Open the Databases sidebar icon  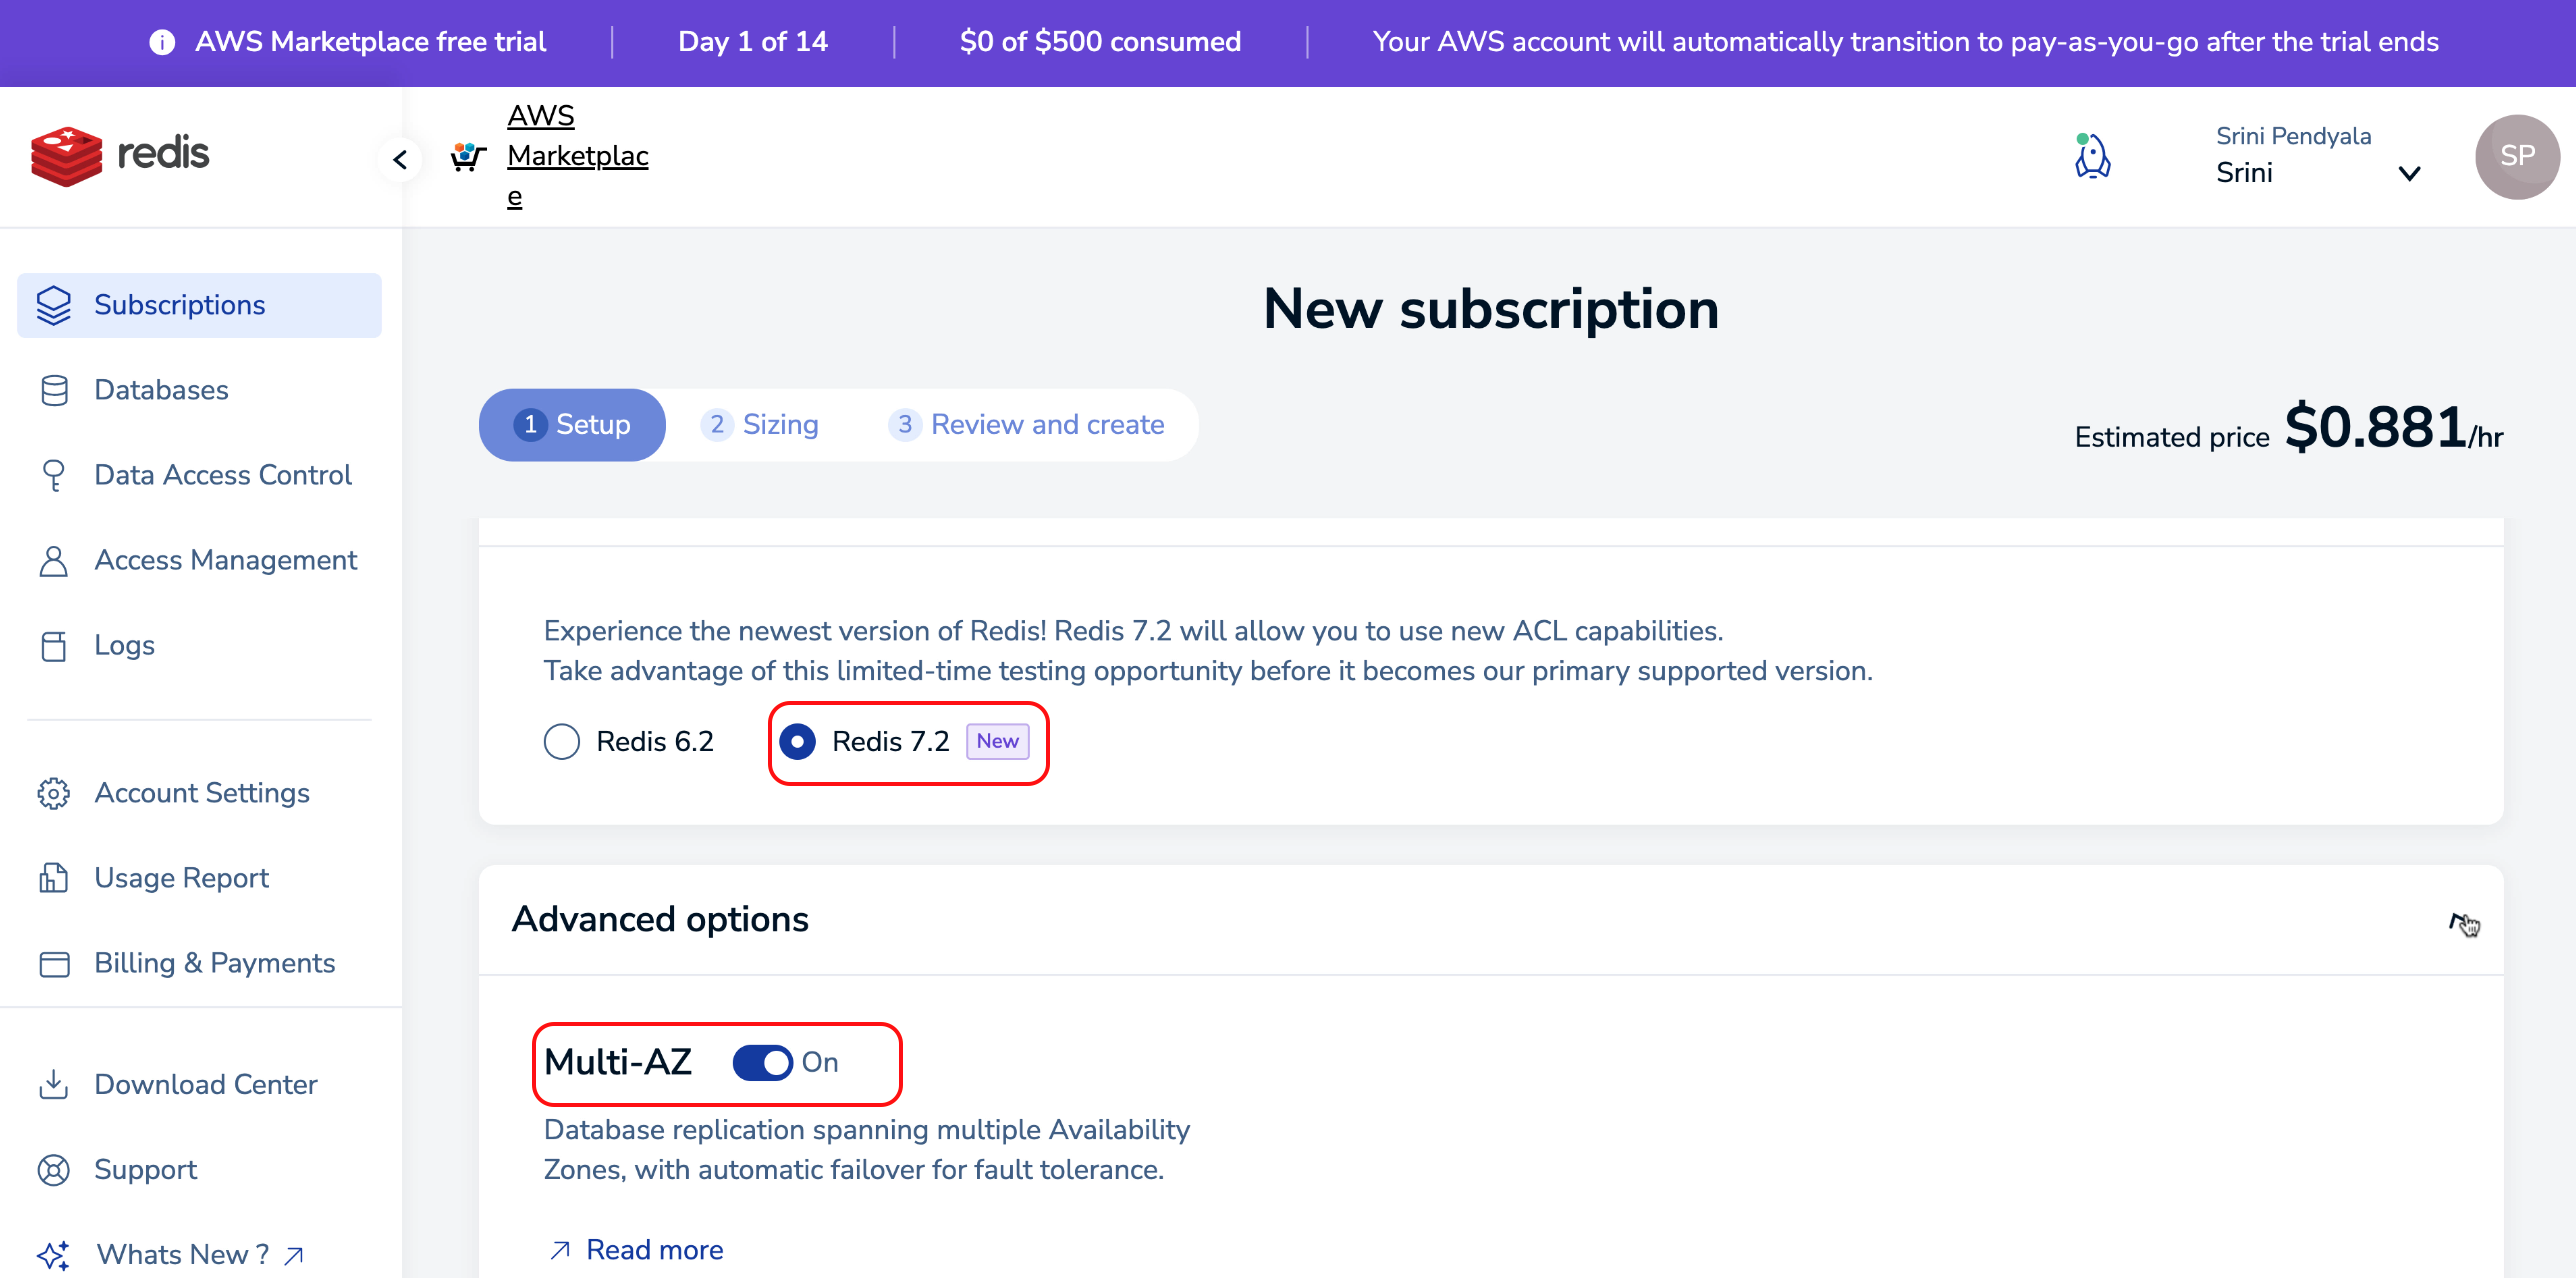54,390
